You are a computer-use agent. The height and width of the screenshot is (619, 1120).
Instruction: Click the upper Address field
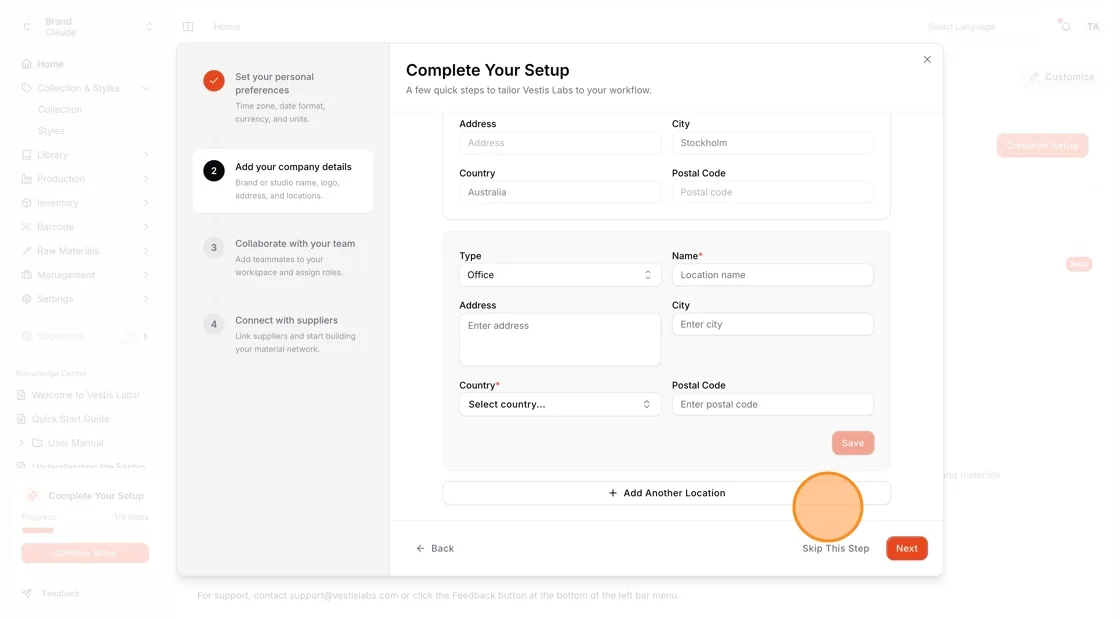559,143
